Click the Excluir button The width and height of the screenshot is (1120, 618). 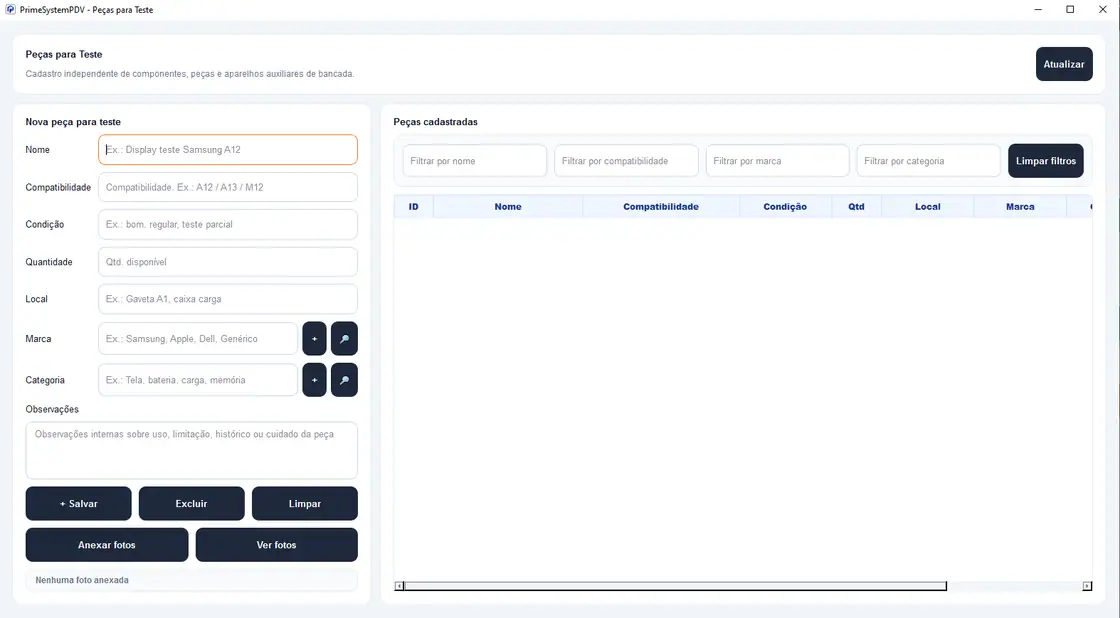(191, 504)
